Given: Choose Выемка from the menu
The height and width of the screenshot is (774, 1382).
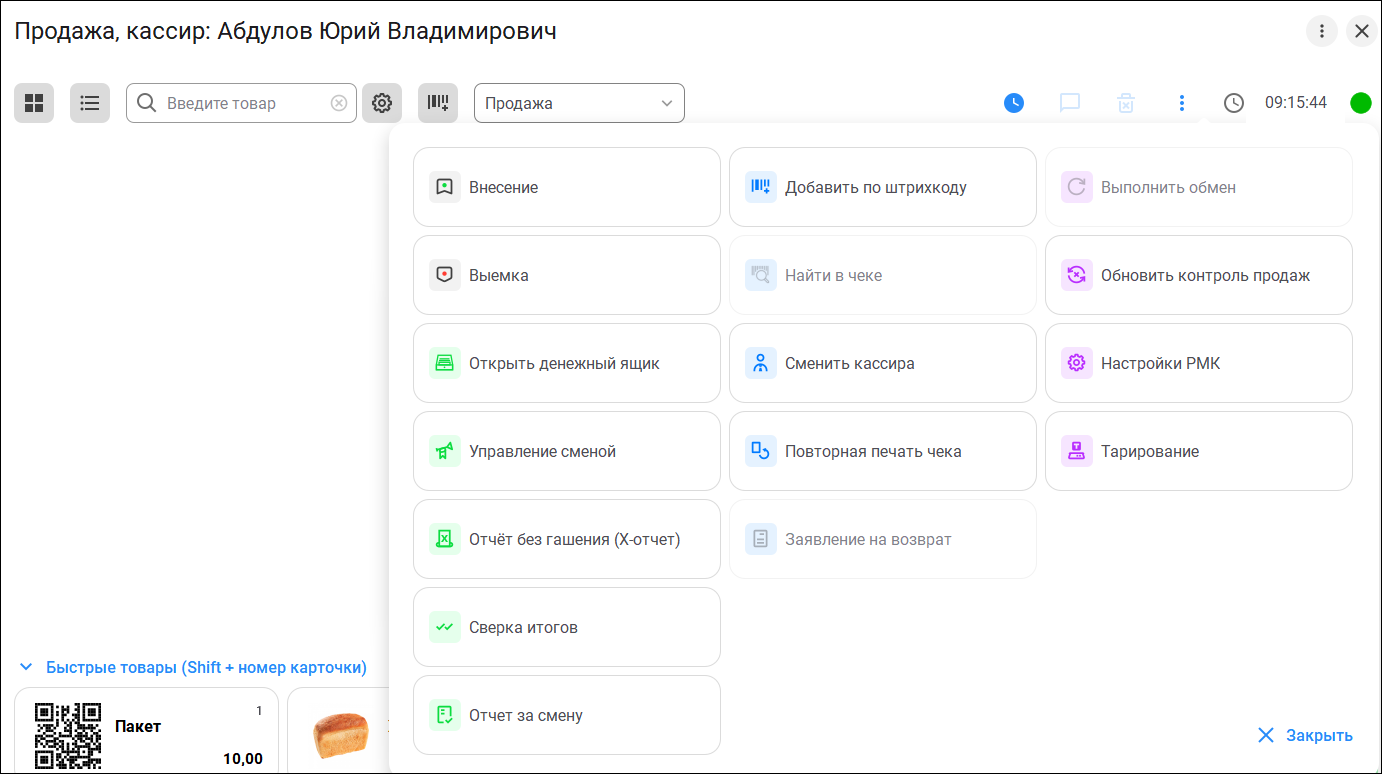Looking at the screenshot, I should coord(566,275).
